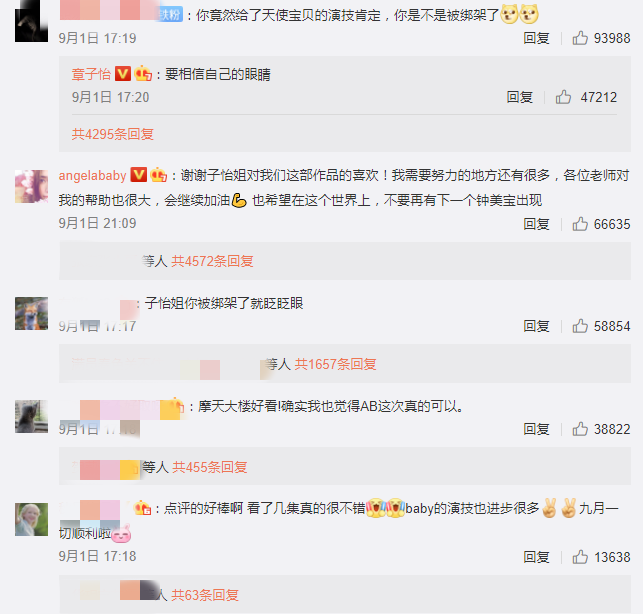Screen dimensions: 643x614
Task: Open angelababy's profile name link
Action: pos(92,176)
